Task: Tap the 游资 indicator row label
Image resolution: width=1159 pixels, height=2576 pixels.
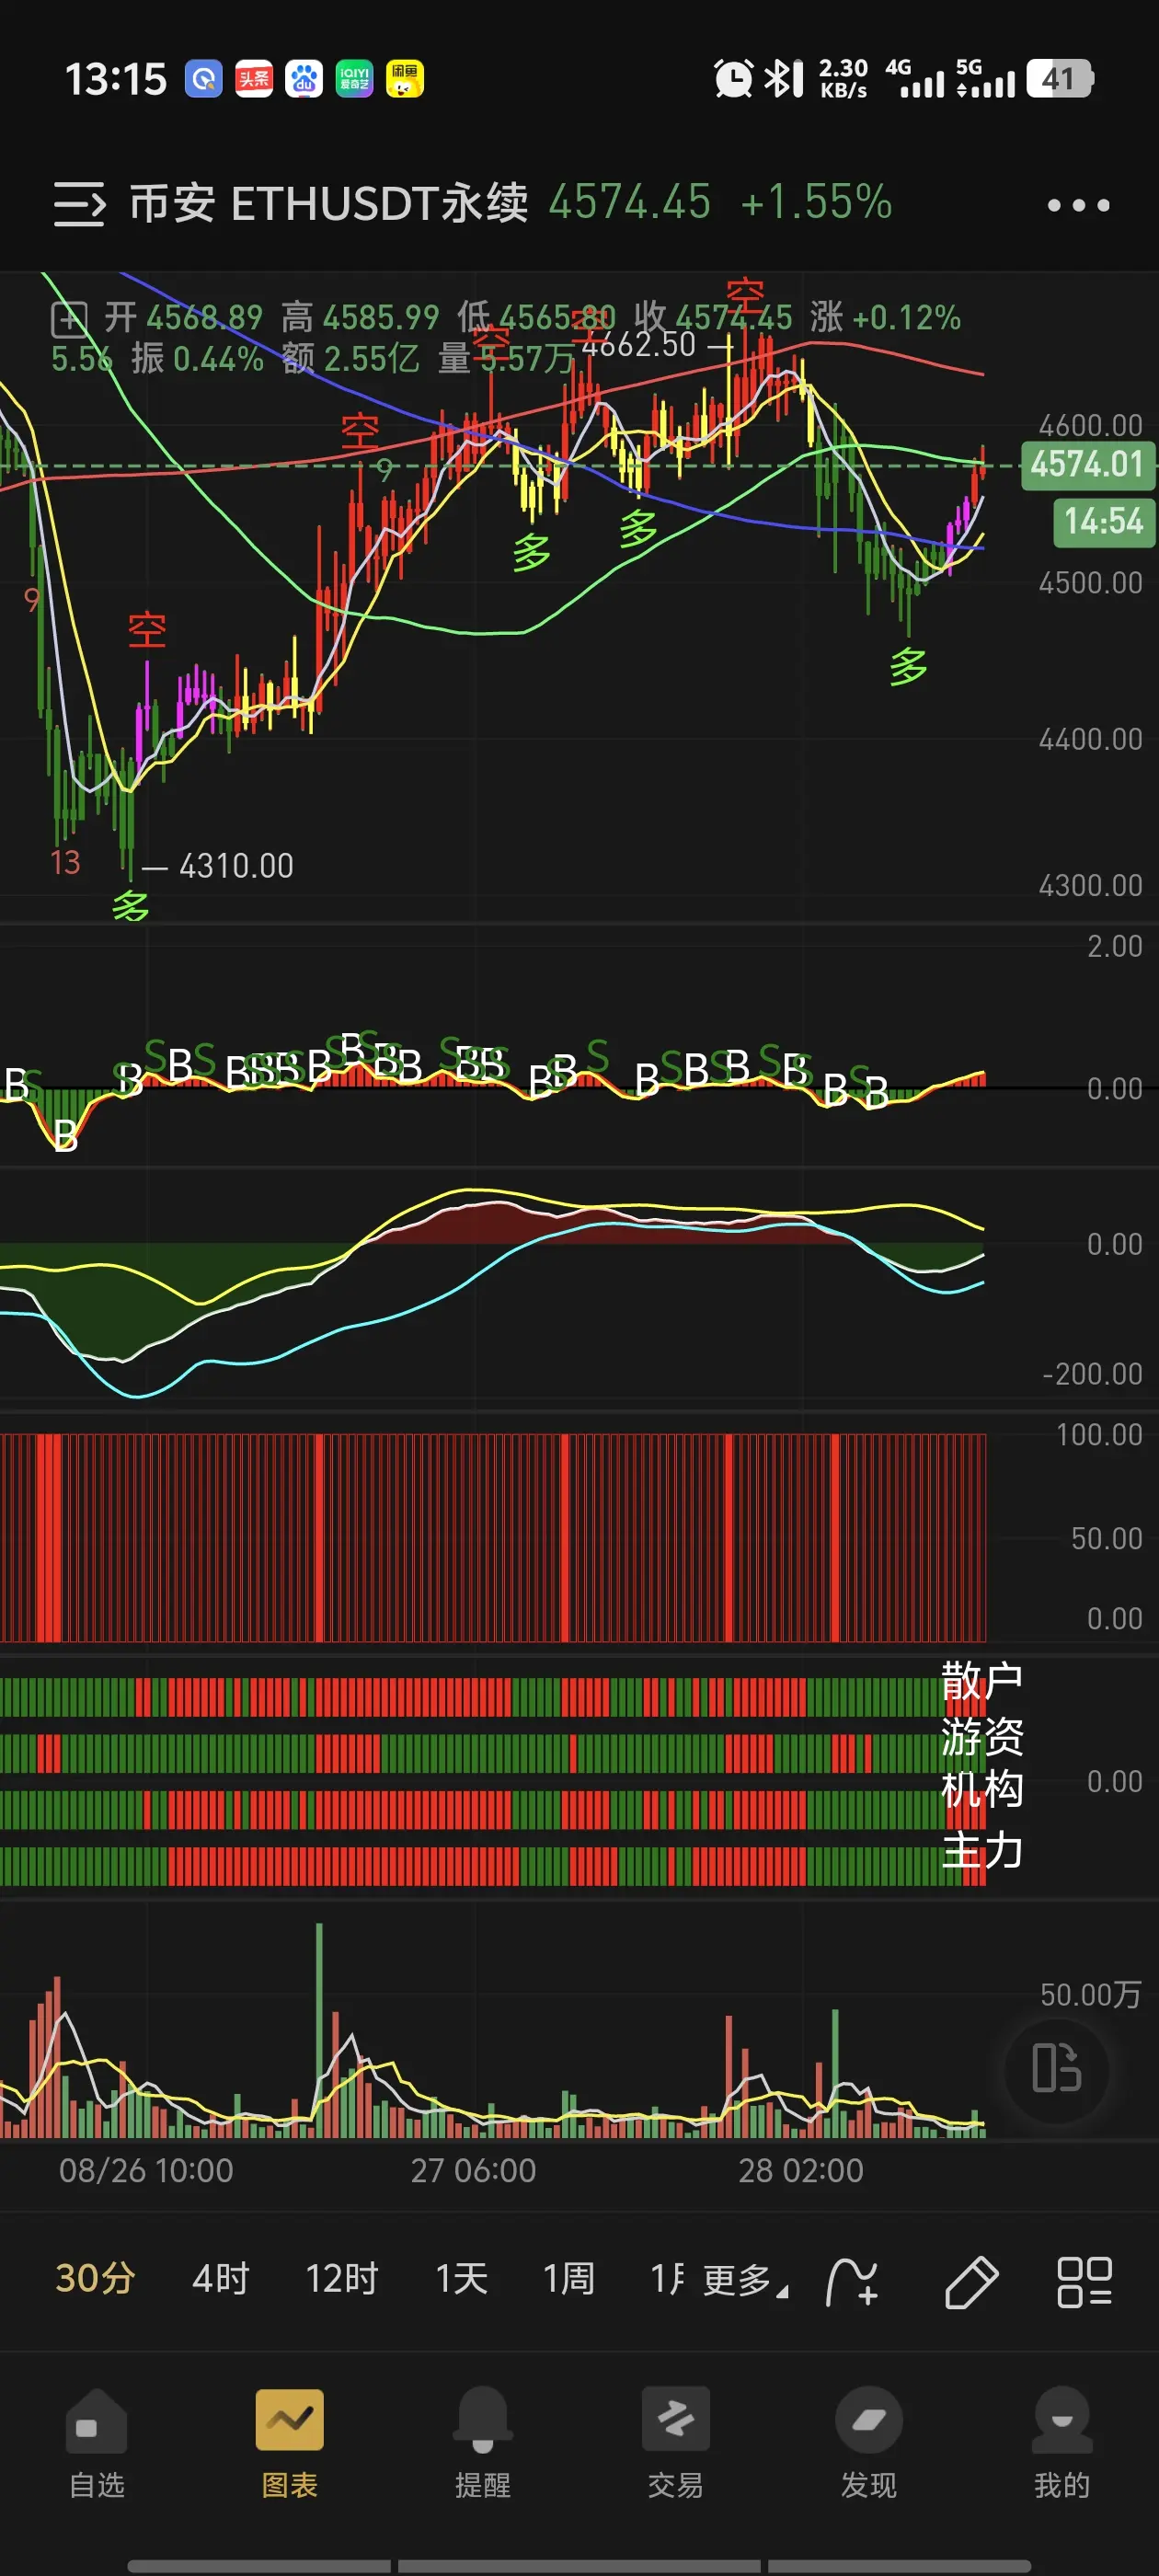Action: [x=982, y=1736]
